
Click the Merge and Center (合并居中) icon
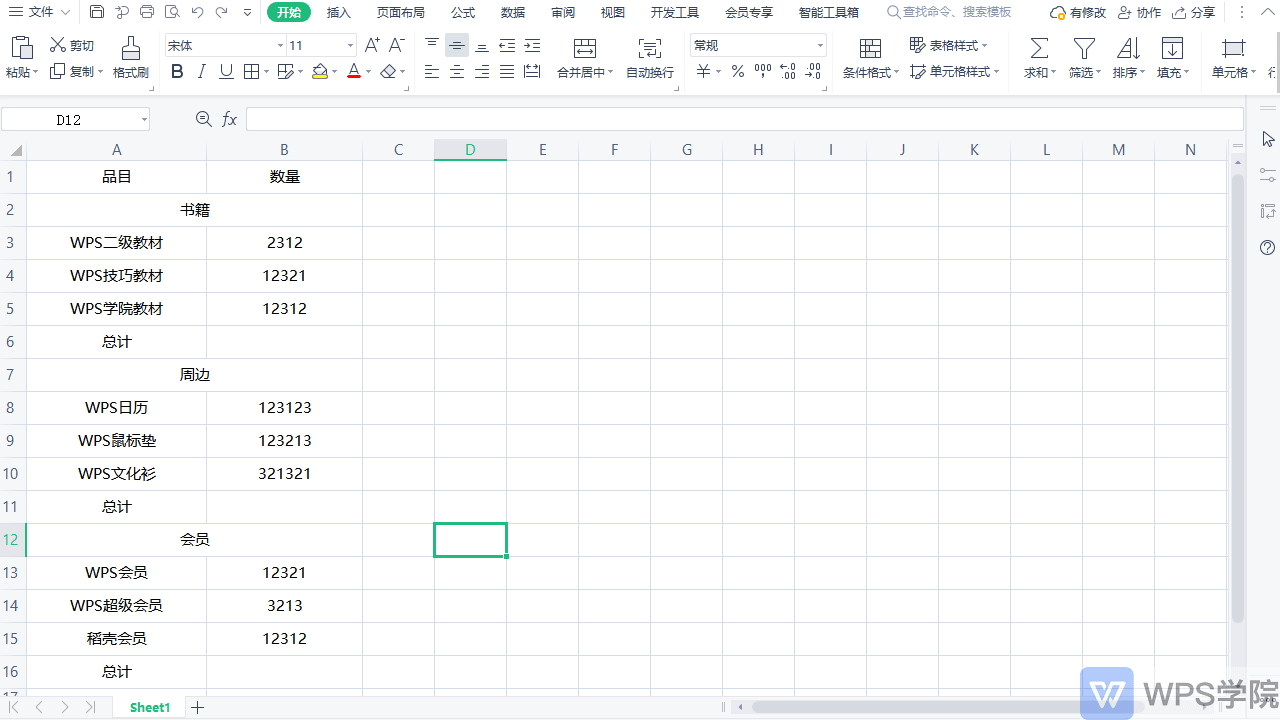(x=585, y=49)
